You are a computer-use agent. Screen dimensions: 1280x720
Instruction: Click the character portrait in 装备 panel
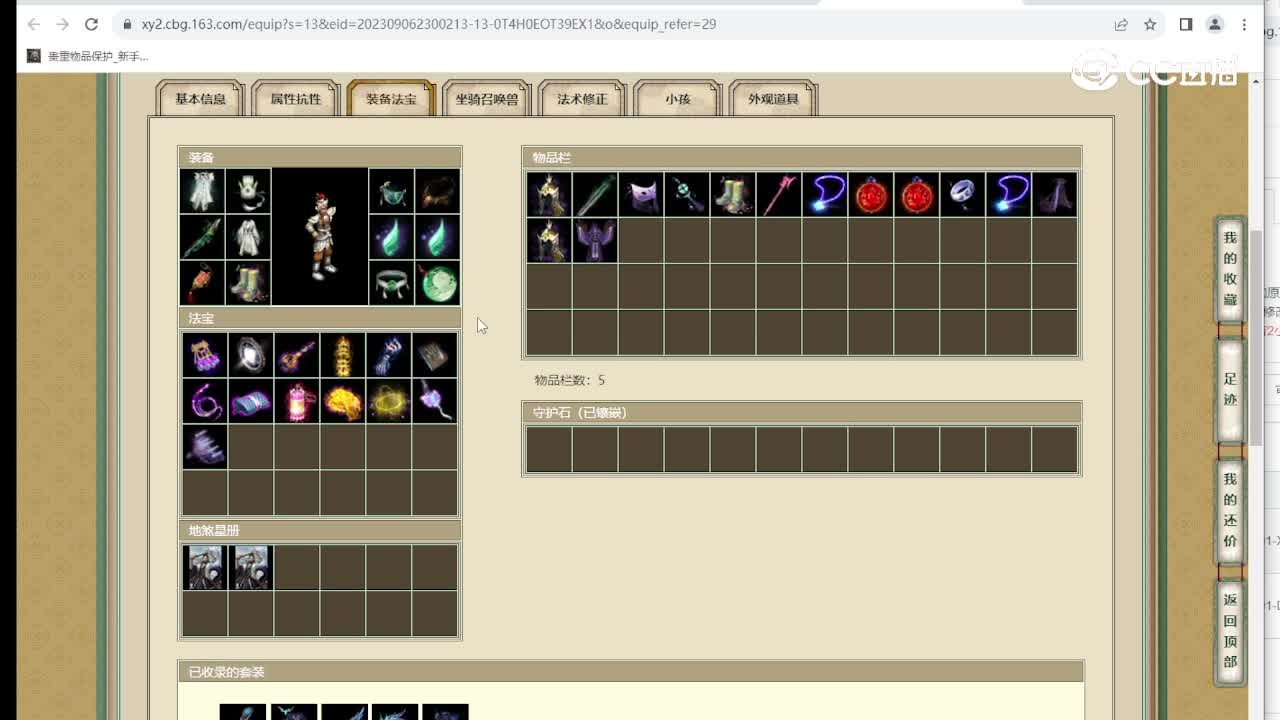click(x=320, y=237)
